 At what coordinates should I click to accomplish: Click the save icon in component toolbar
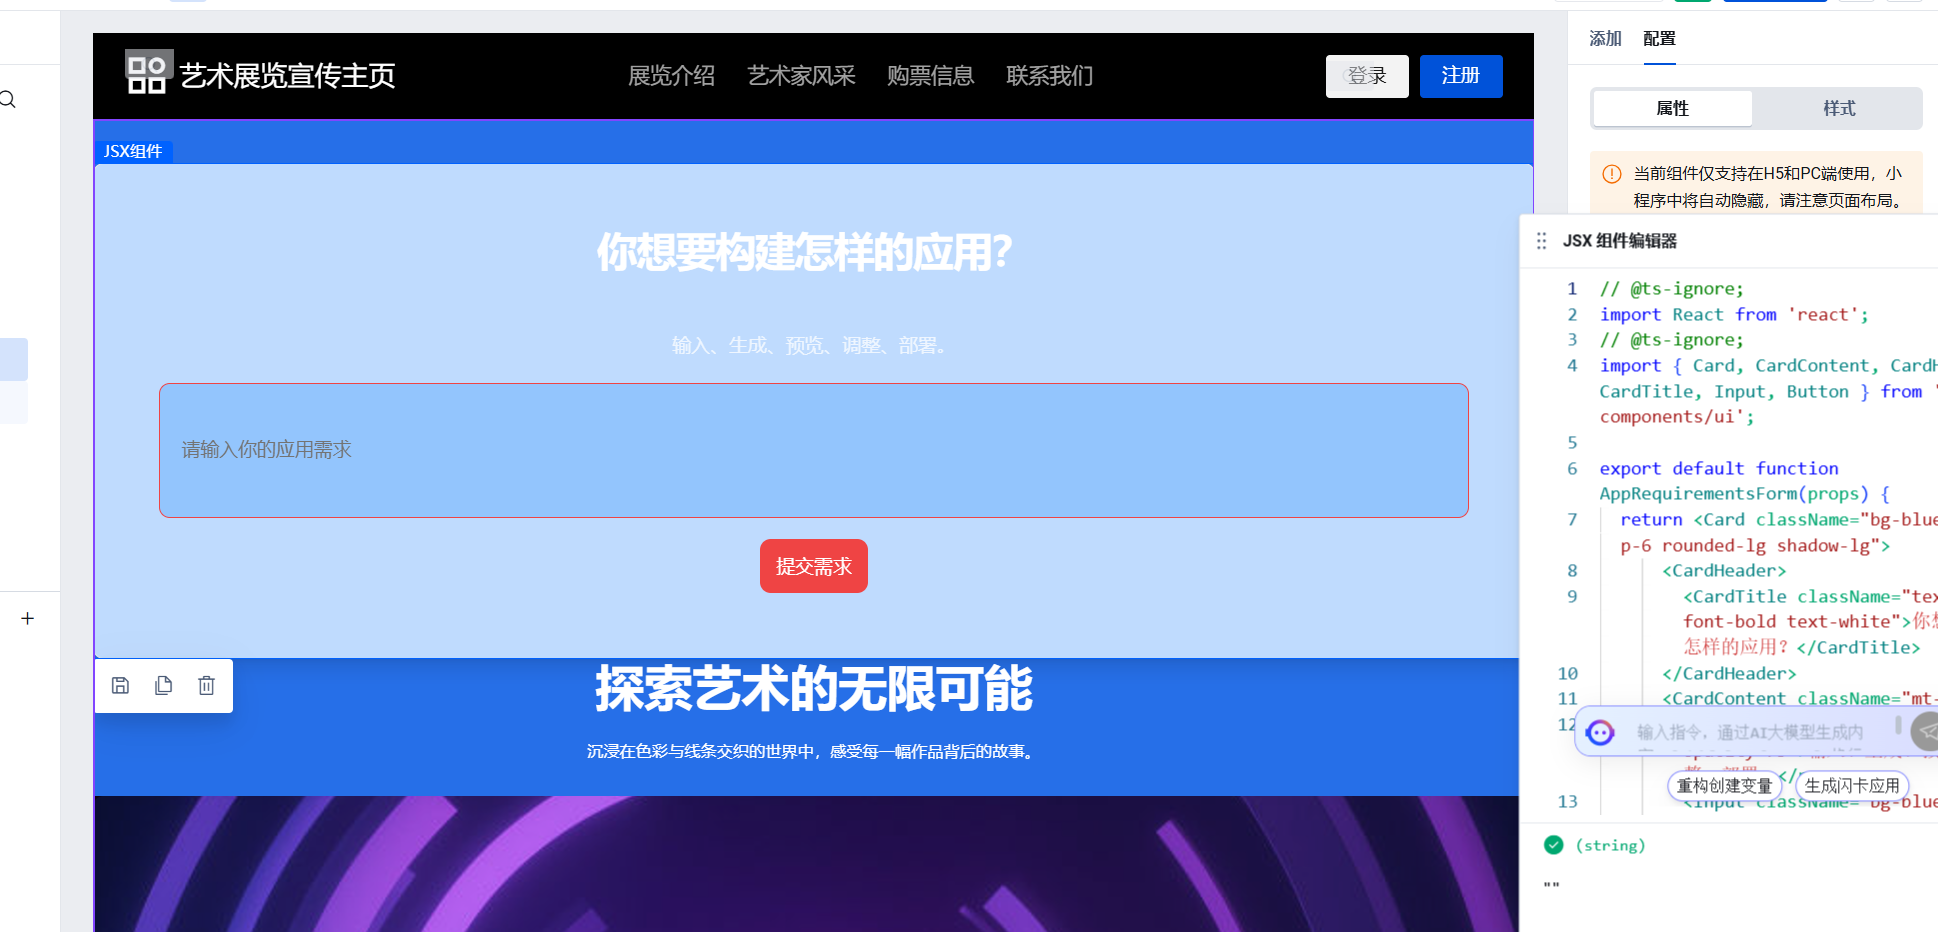(120, 685)
